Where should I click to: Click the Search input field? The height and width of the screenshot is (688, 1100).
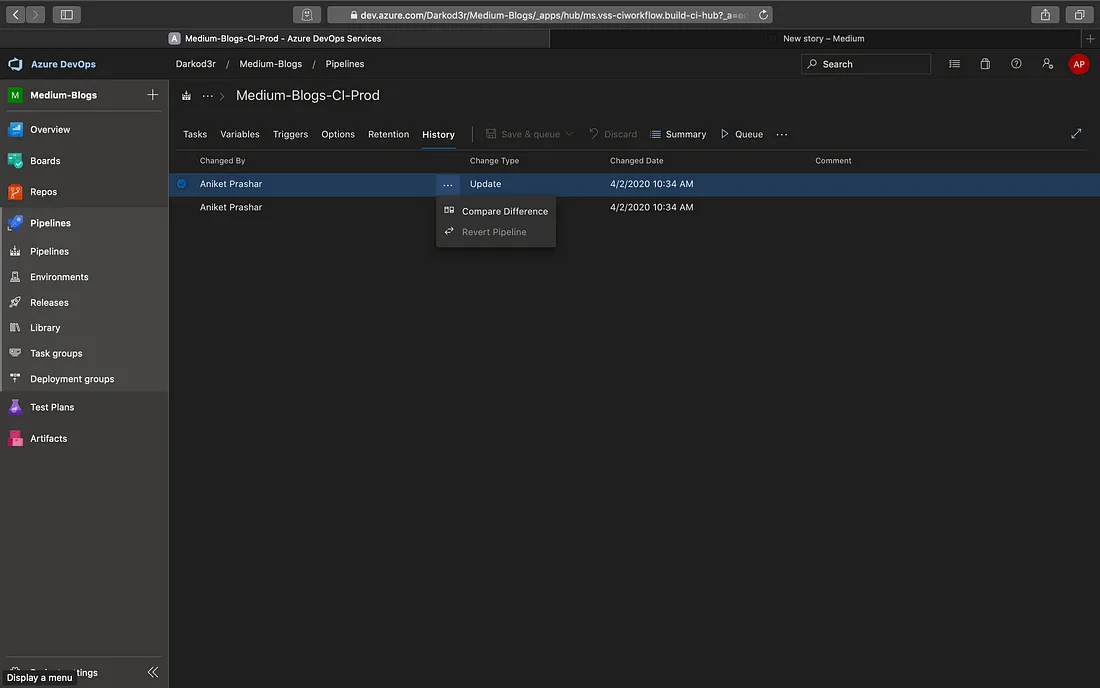click(866, 64)
